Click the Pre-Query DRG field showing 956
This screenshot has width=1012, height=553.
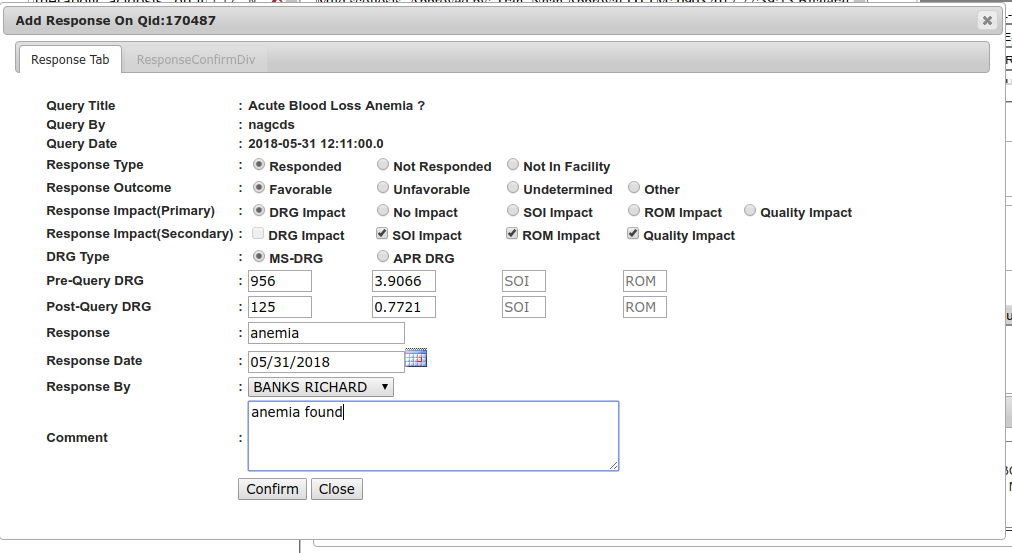point(280,281)
